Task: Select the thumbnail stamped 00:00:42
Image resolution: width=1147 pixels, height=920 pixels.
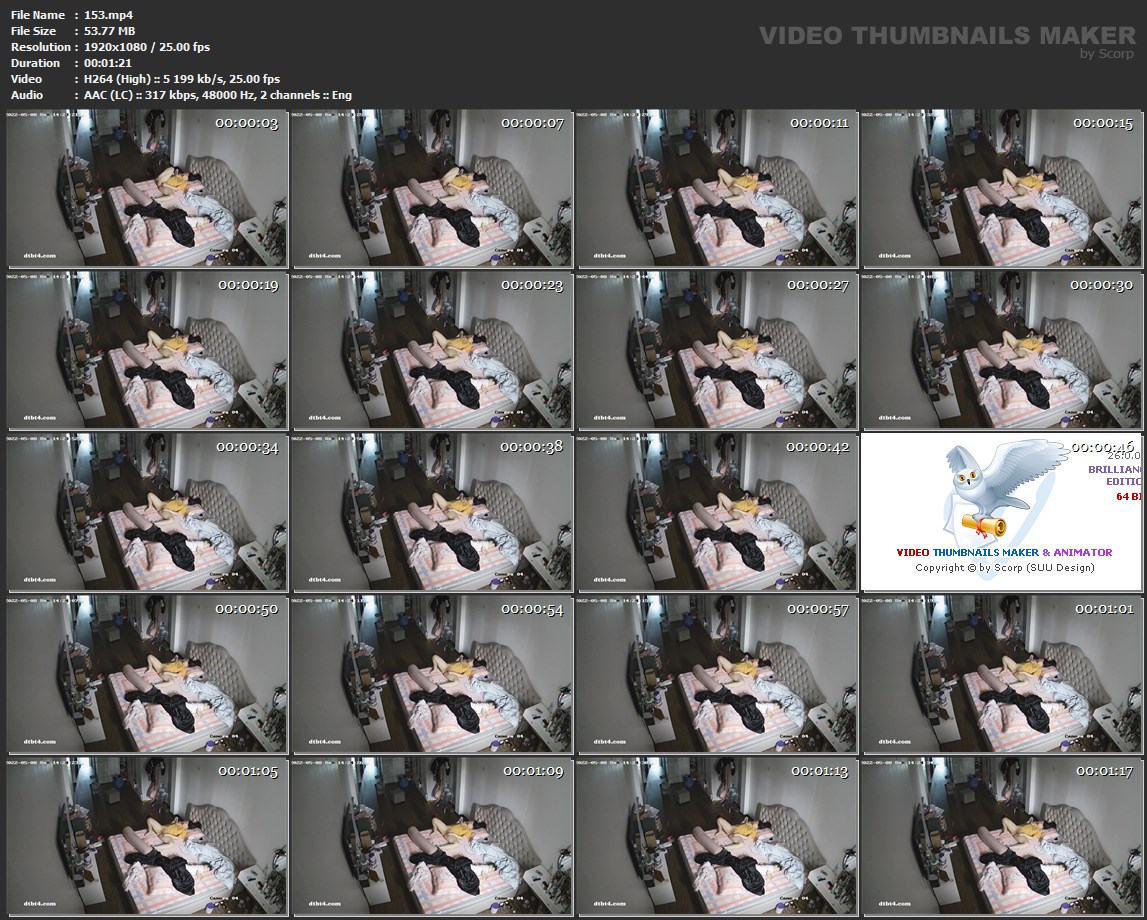Action: pyautogui.click(x=717, y=513)
